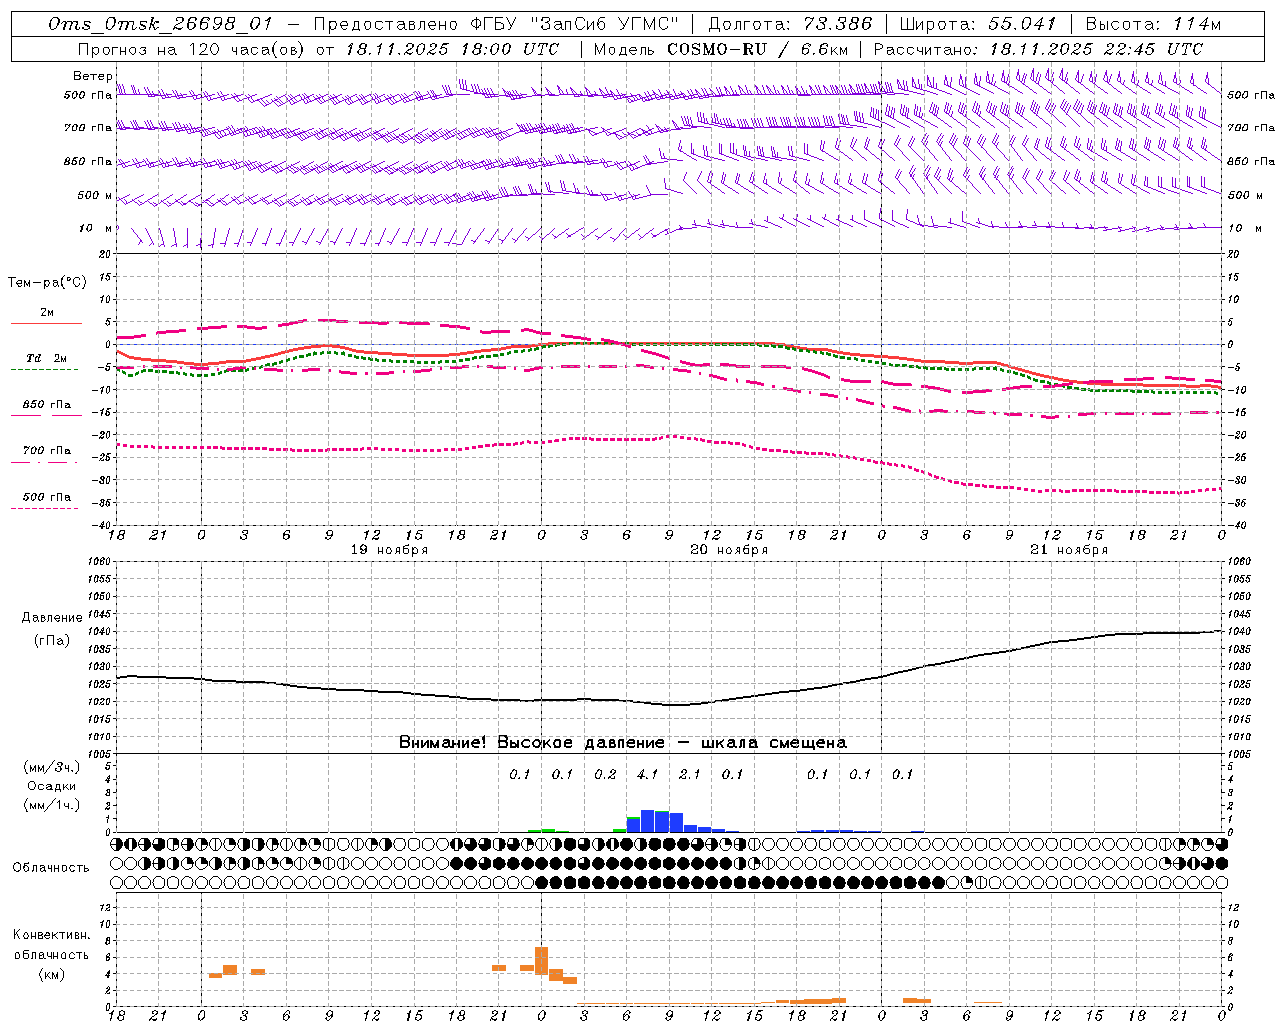
Task: Select the Давление pressure panel label
Action: point(52,618)
